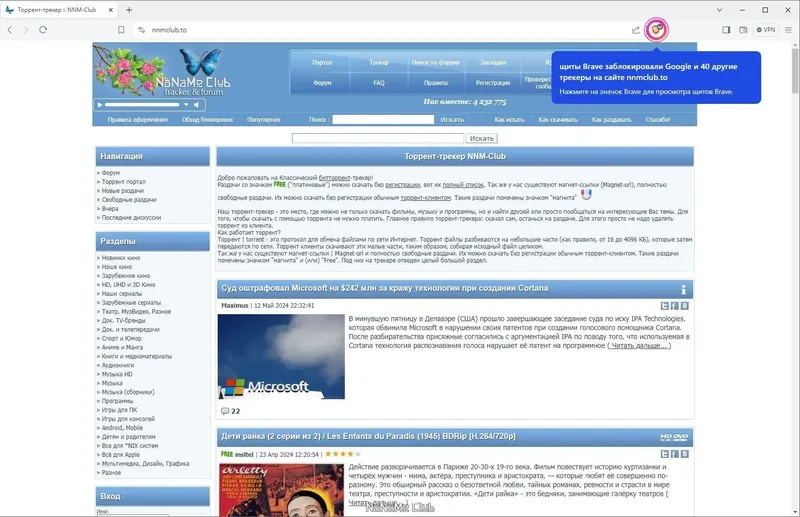The image size is (800, 517).
Task: Click the radio player progress slider
Action: [142, 105]
